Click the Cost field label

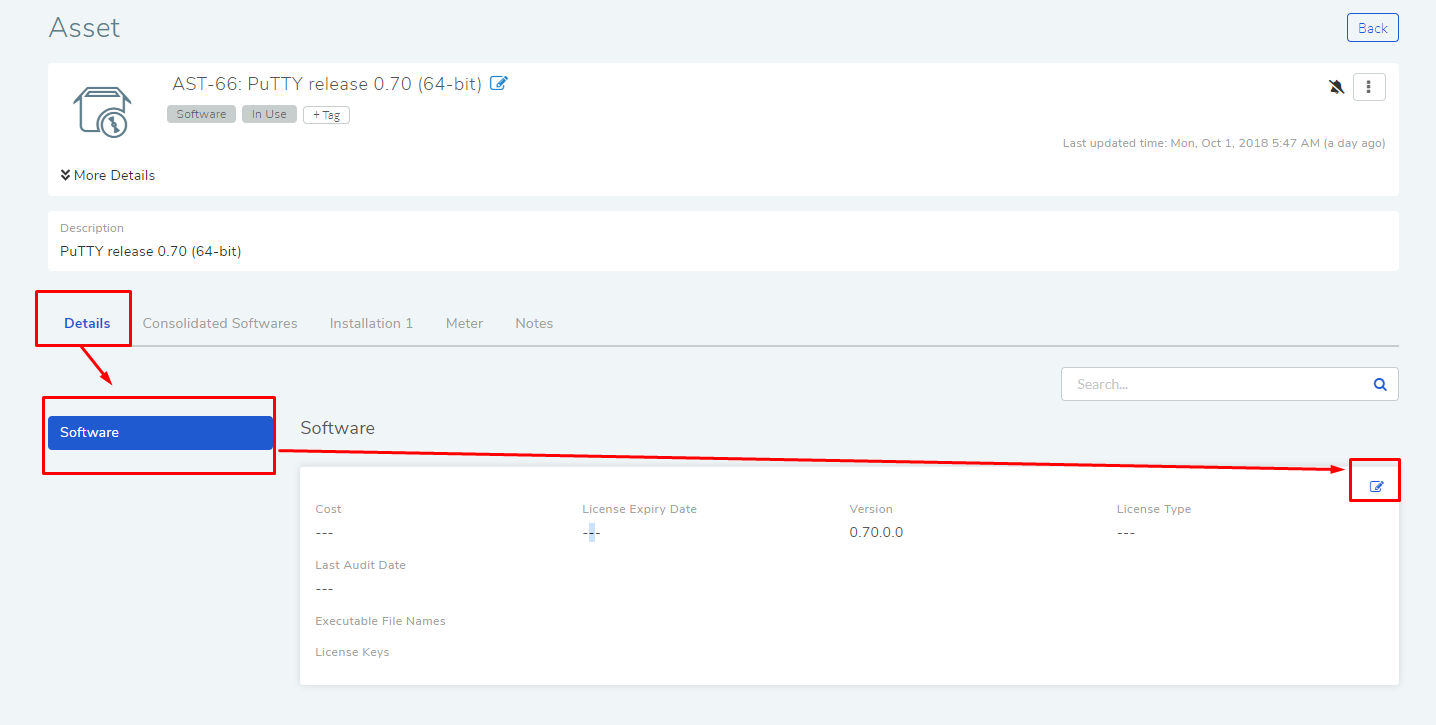point(328,509)
